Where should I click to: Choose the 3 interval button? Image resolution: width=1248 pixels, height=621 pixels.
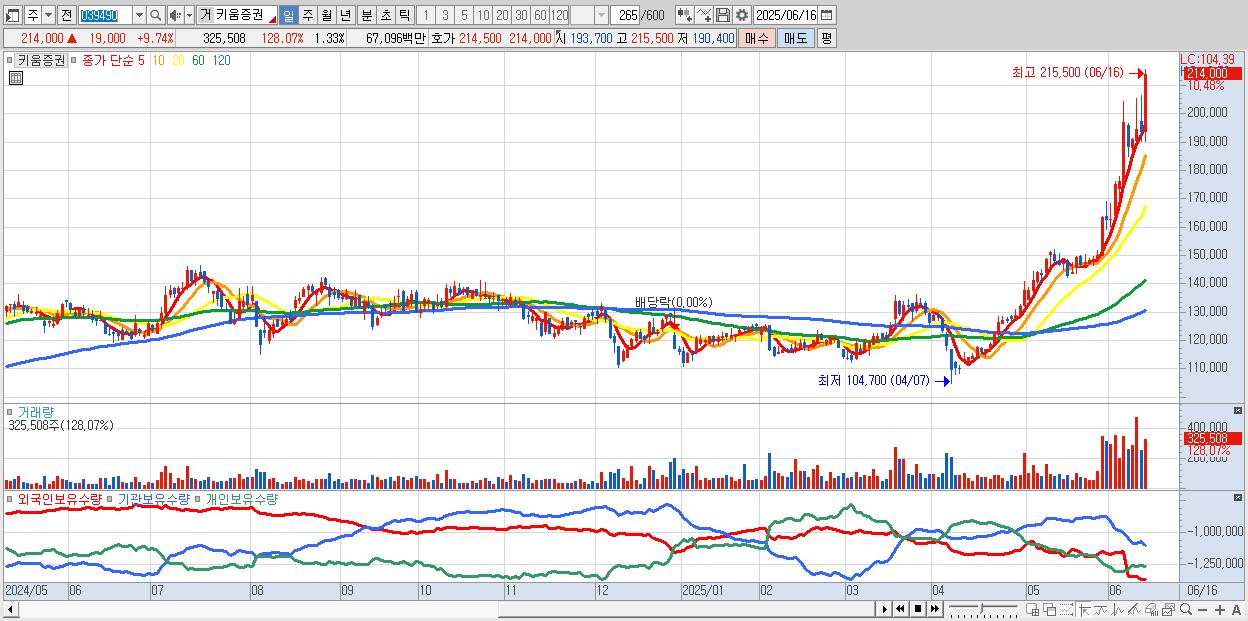coord(445,15)
